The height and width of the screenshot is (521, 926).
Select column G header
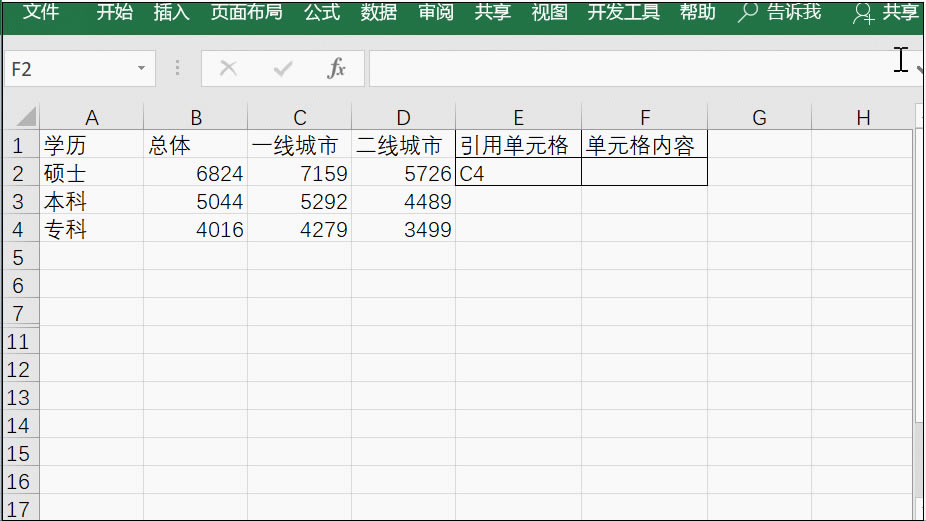coord(759,117)
